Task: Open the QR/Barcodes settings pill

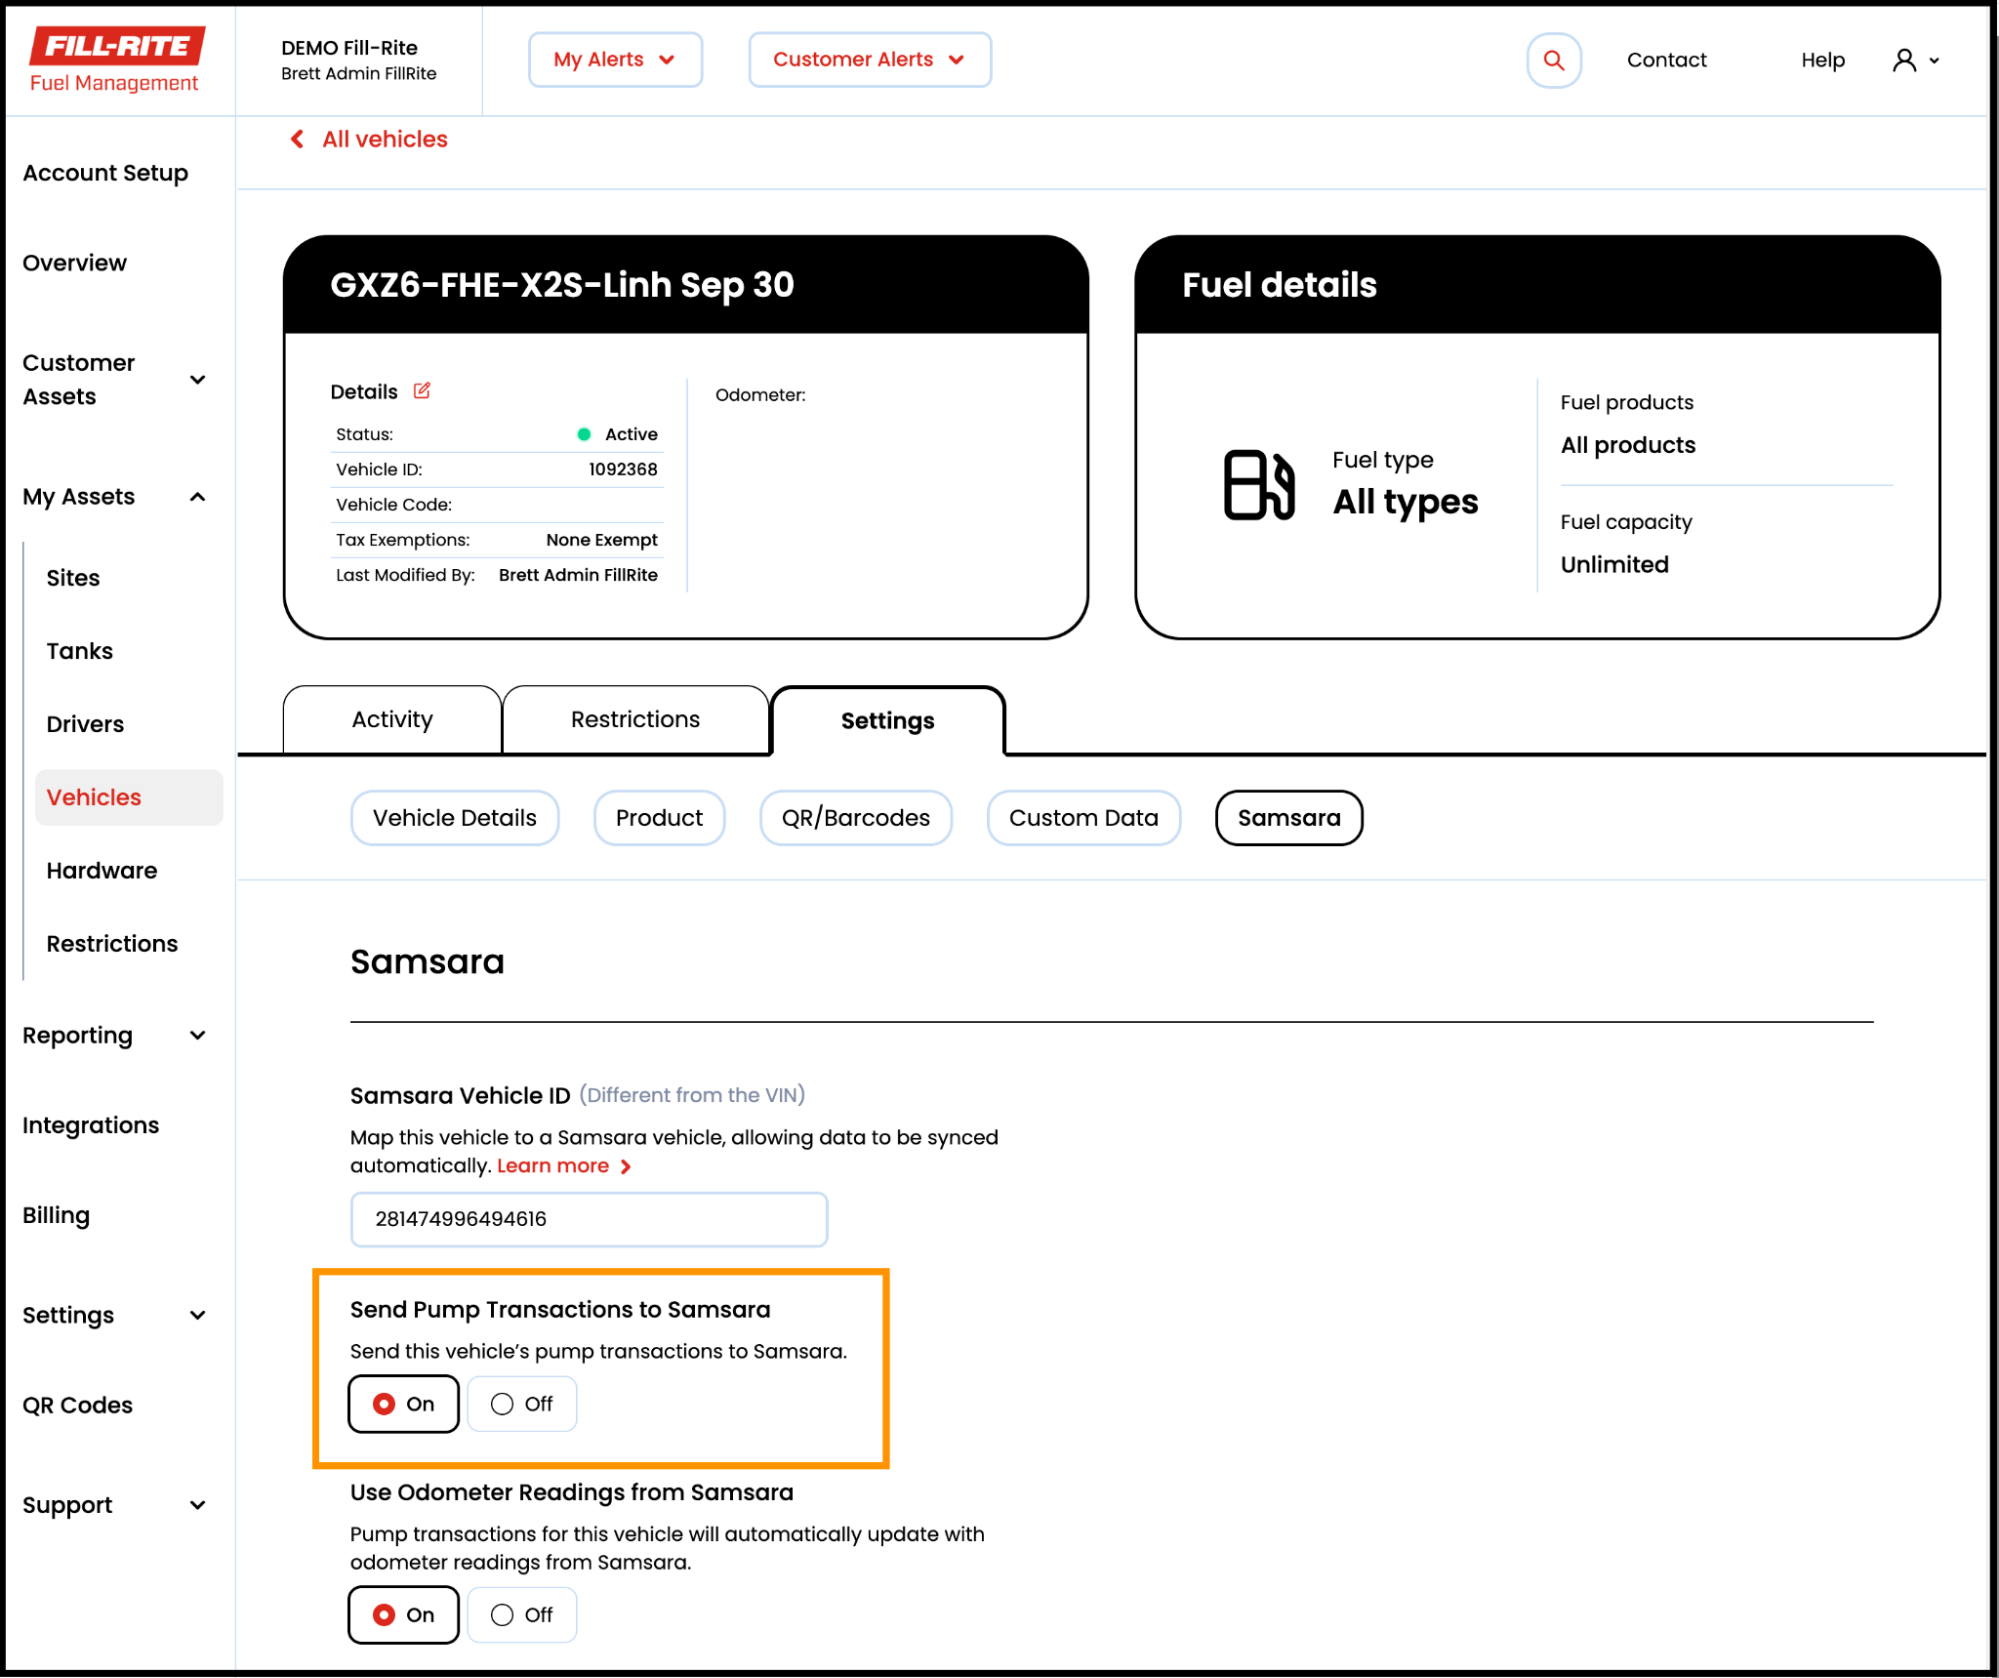Action: pos(855,818)
